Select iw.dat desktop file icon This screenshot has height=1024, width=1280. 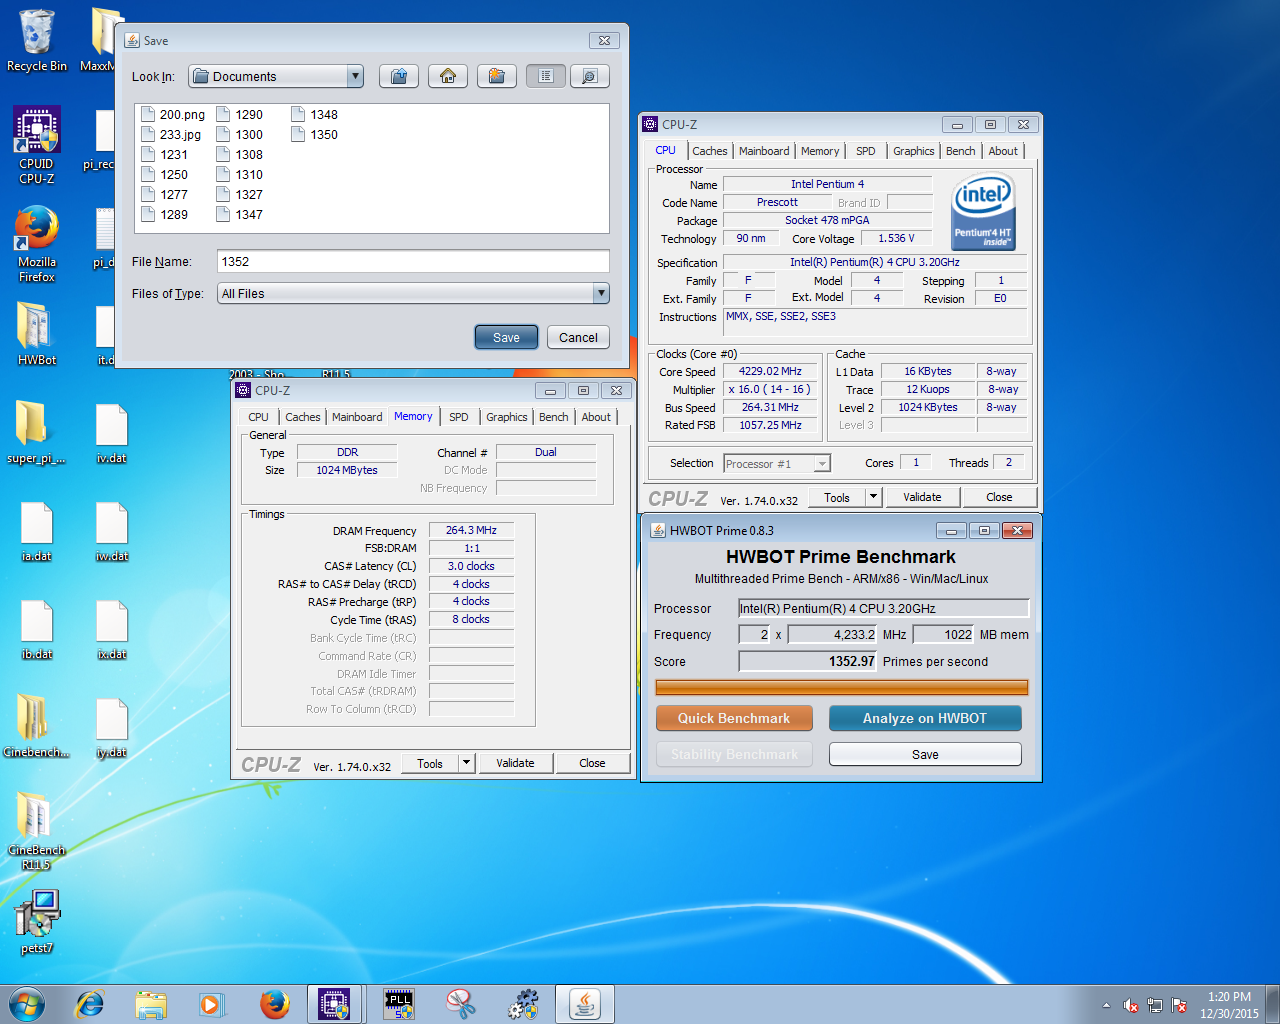(x=112, y=530)
